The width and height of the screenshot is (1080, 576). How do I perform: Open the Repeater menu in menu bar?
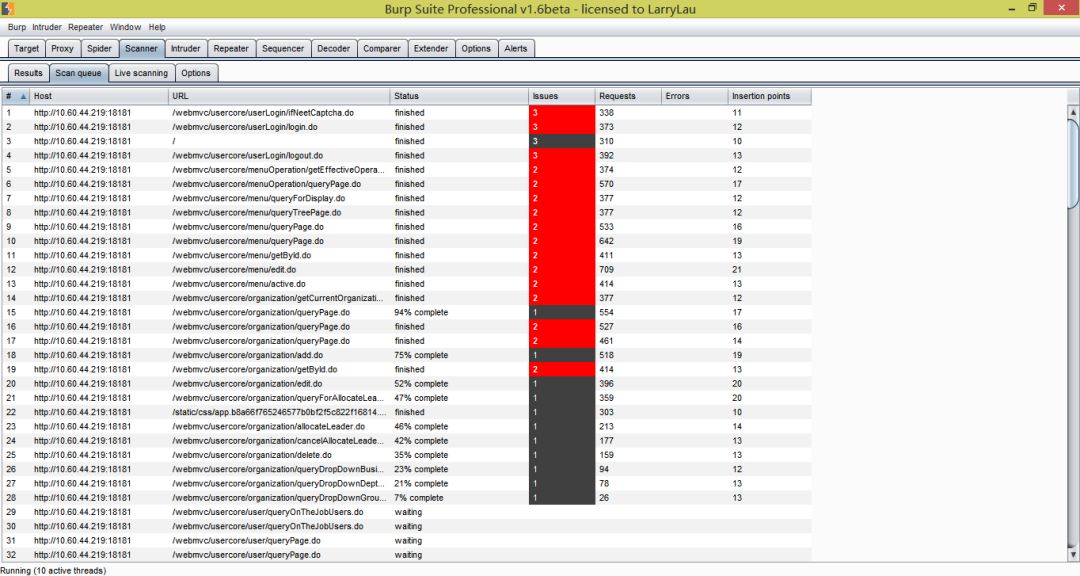[x=85, y=27]
